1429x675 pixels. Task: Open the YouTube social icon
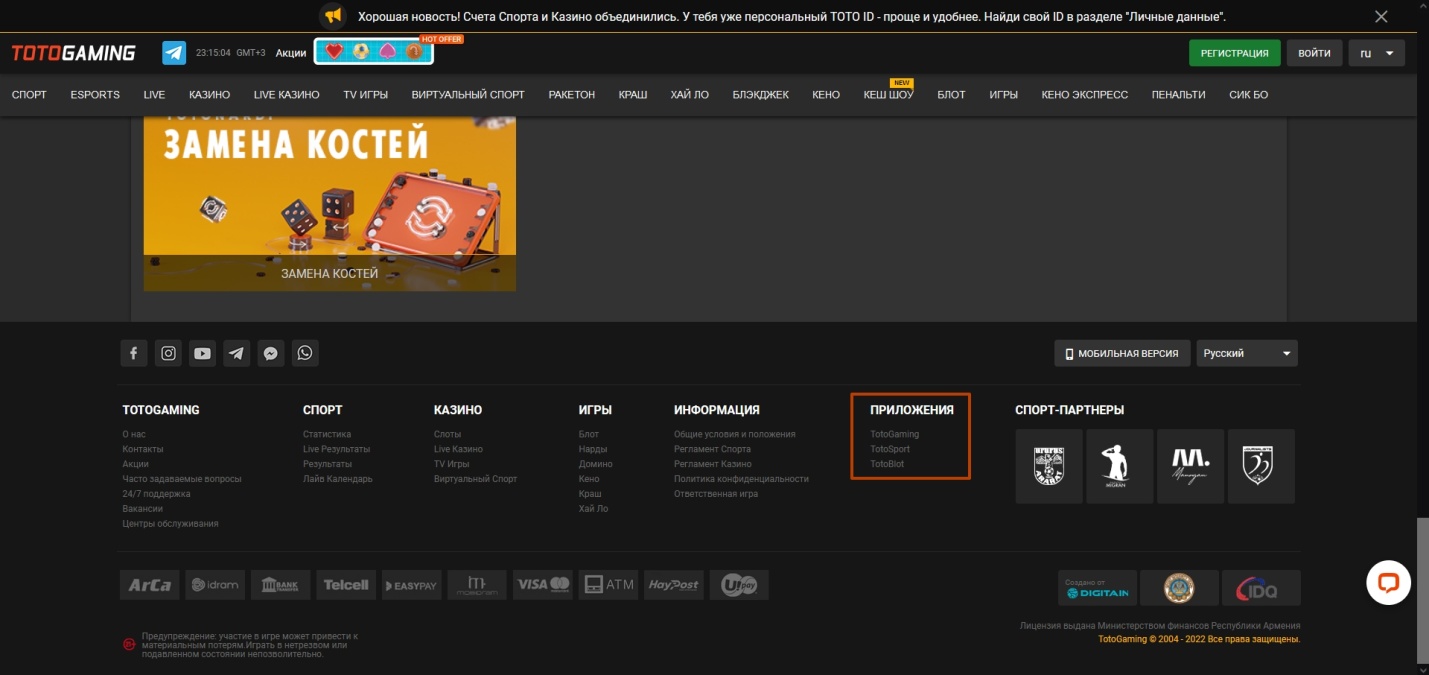click(203, 353)
